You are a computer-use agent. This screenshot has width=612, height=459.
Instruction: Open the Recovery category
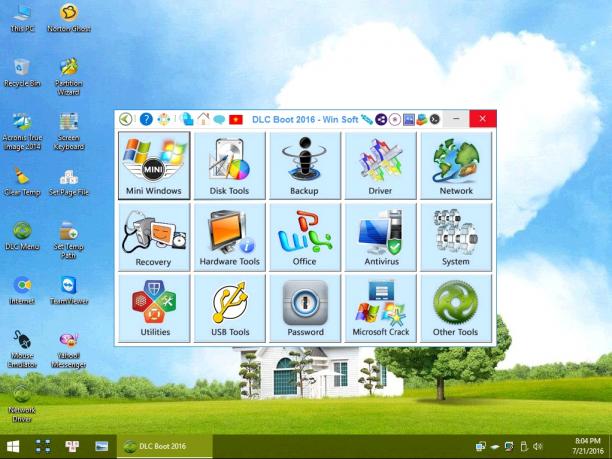(x=154, y=237)
